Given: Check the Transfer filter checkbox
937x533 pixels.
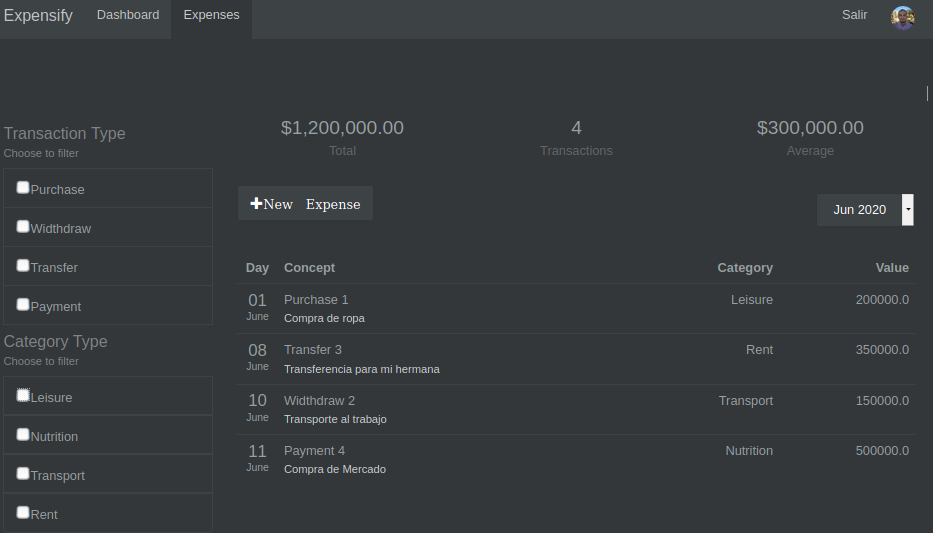Looking at the screenshot, I should (23, 266).
